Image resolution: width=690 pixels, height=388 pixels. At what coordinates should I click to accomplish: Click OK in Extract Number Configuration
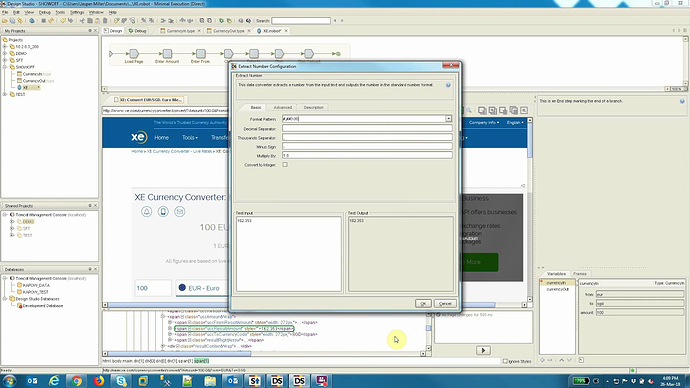[423, 304]
